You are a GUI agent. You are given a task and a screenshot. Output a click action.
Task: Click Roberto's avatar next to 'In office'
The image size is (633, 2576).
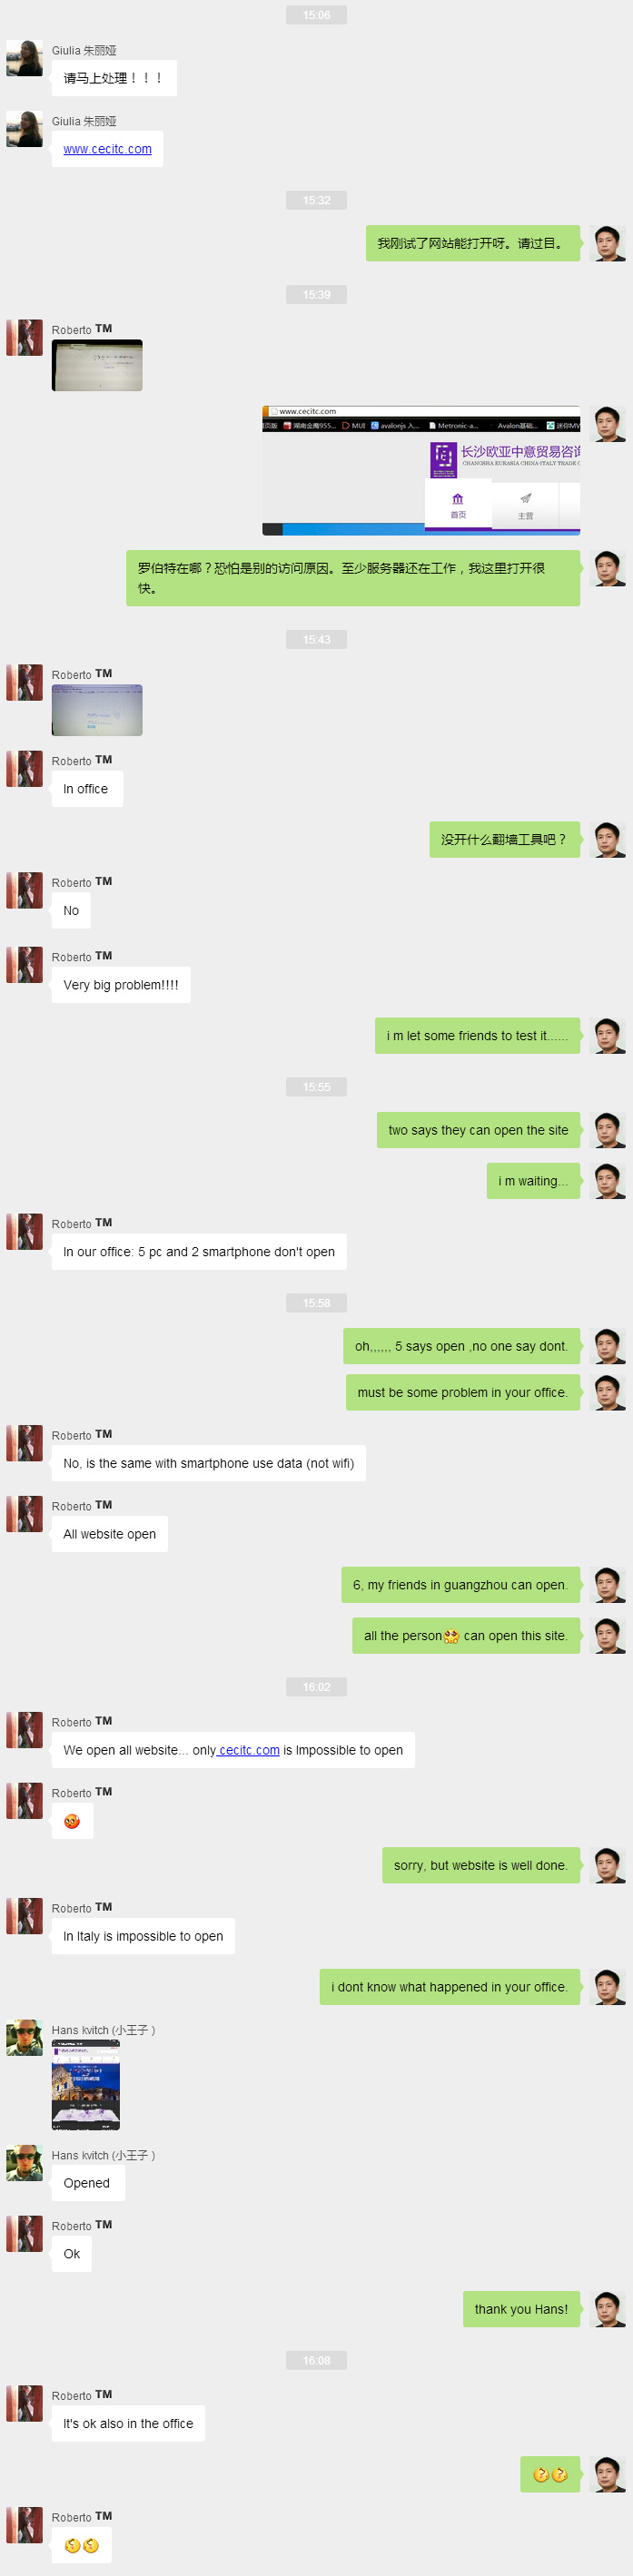pos(24,769)
